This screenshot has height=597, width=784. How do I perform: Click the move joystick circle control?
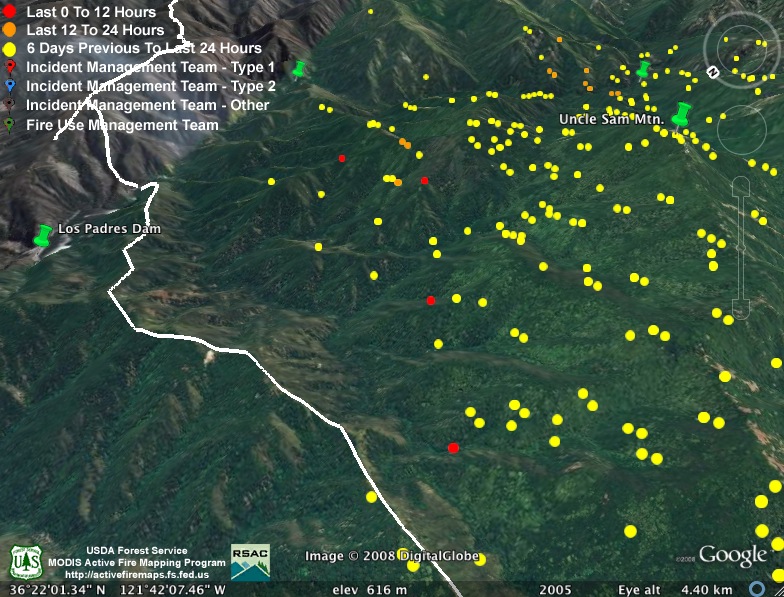pyautogui.click(x=741, y=129)
